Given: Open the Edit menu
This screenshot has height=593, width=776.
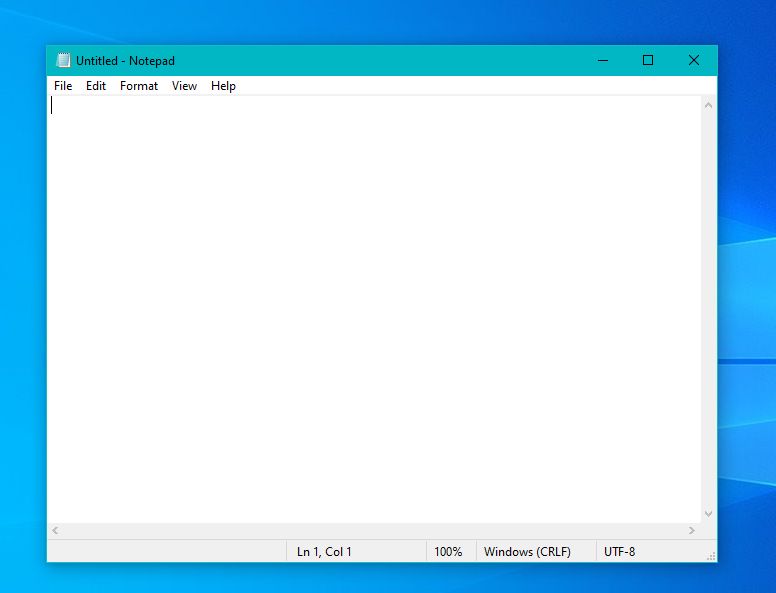Looking at the screenshot, I should click(96, 86).
